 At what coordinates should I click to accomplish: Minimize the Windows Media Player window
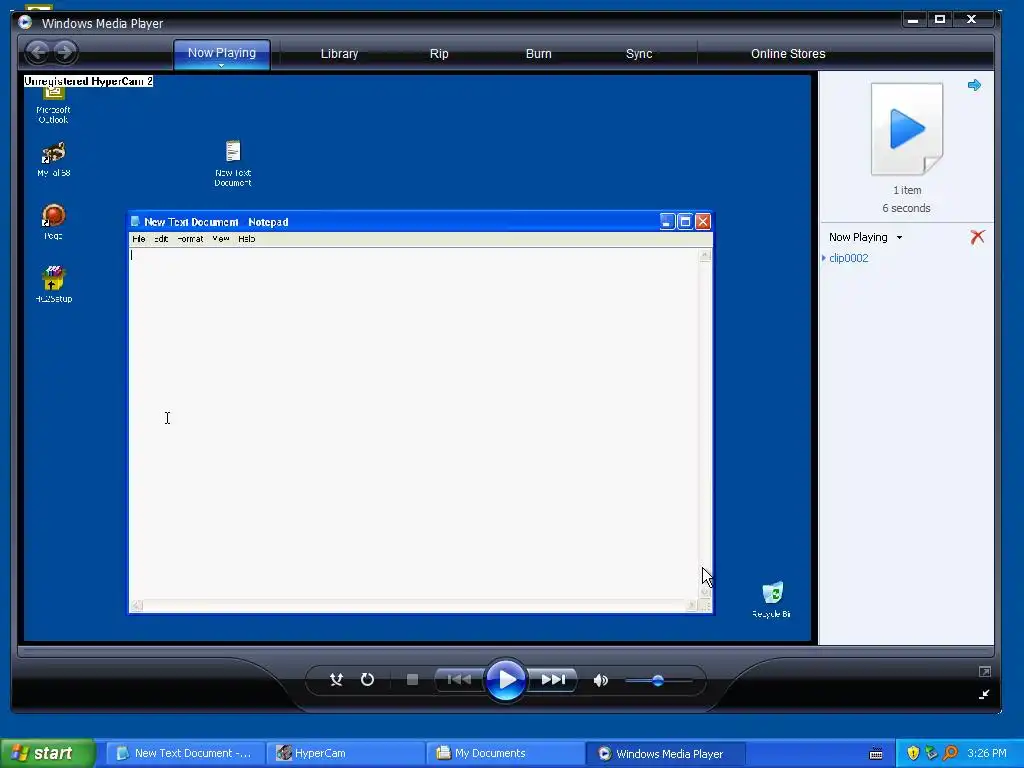point(913,20)
